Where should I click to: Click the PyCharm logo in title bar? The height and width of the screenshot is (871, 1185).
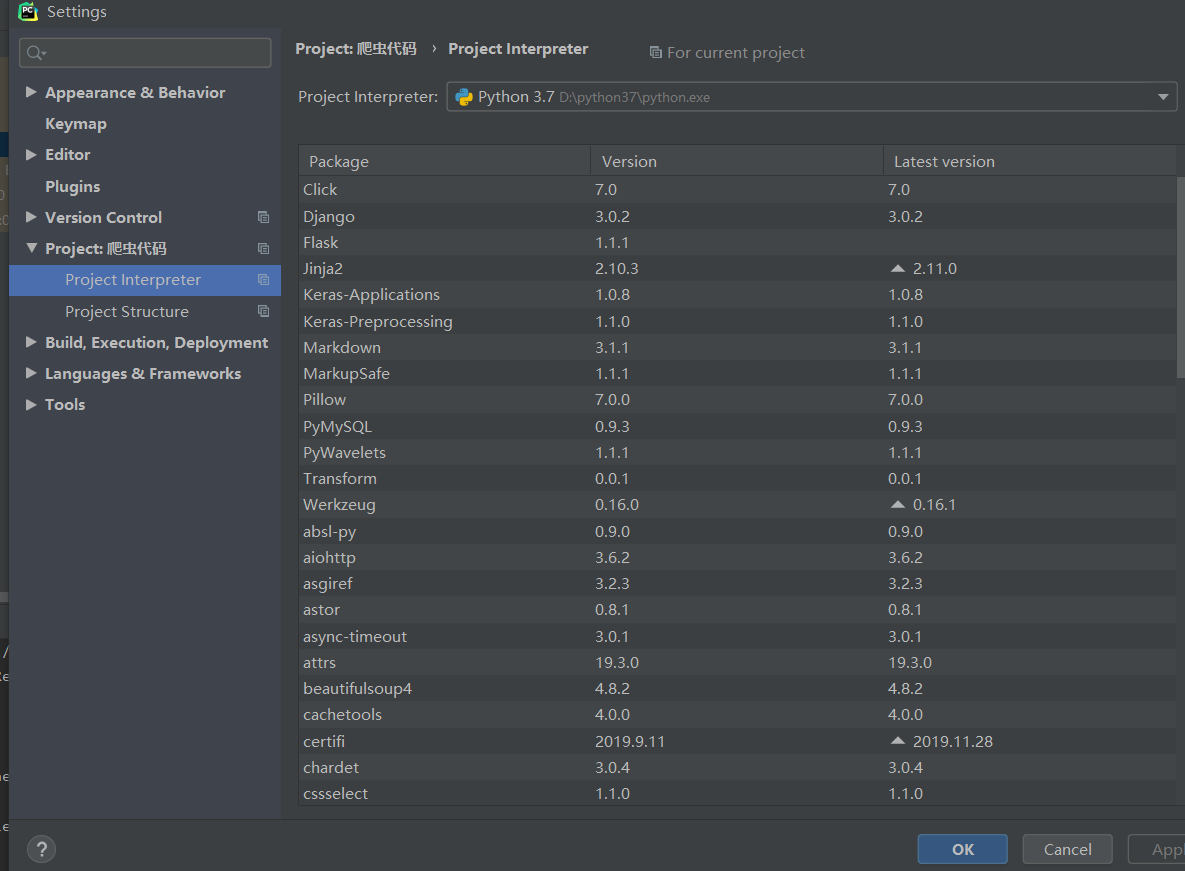[28, 11]
